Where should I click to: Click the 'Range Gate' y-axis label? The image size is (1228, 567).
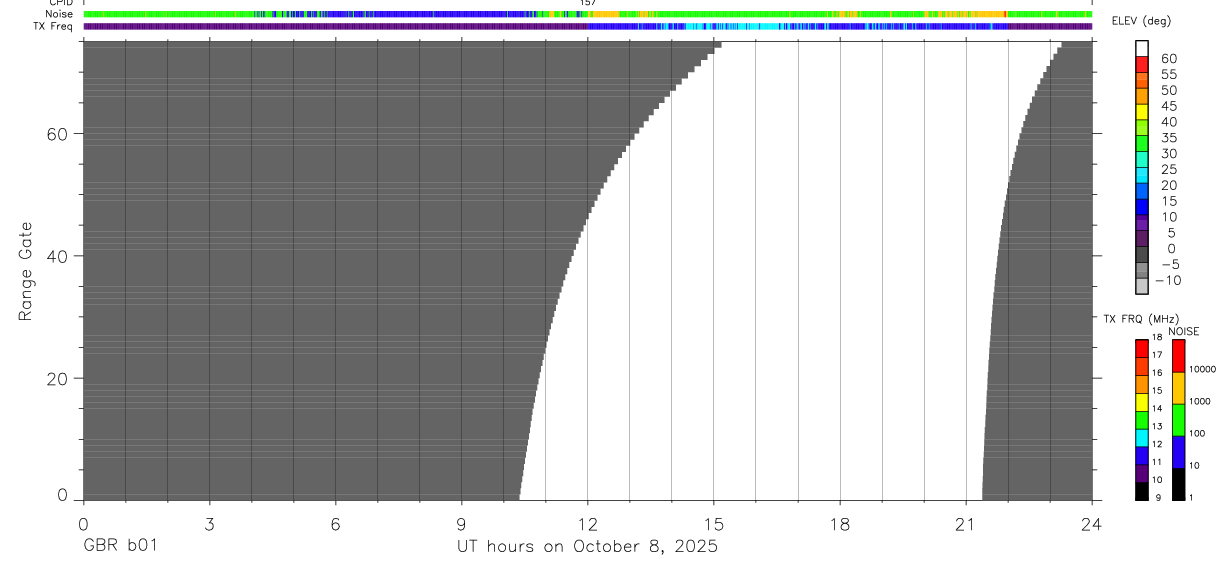pyautogui.click(x=26, y=271)
